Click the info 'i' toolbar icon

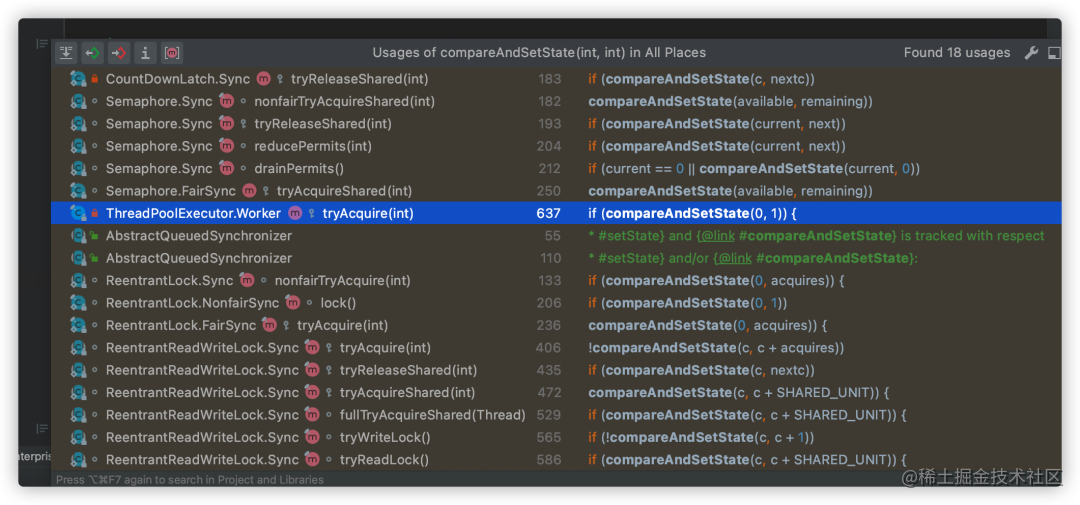(145, 52)
